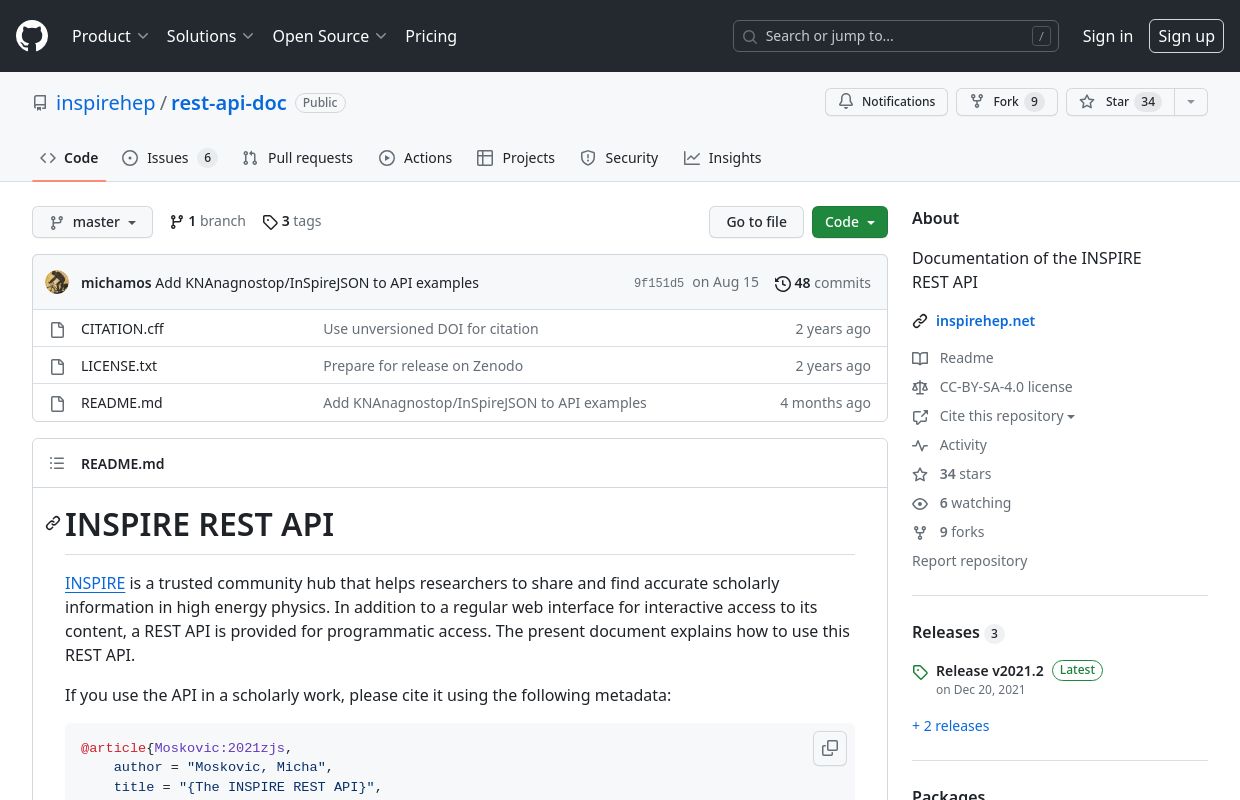The height and width of the screenshot is (800, 1240).
Task: Expand the Product menu
Action: [110, 36]
